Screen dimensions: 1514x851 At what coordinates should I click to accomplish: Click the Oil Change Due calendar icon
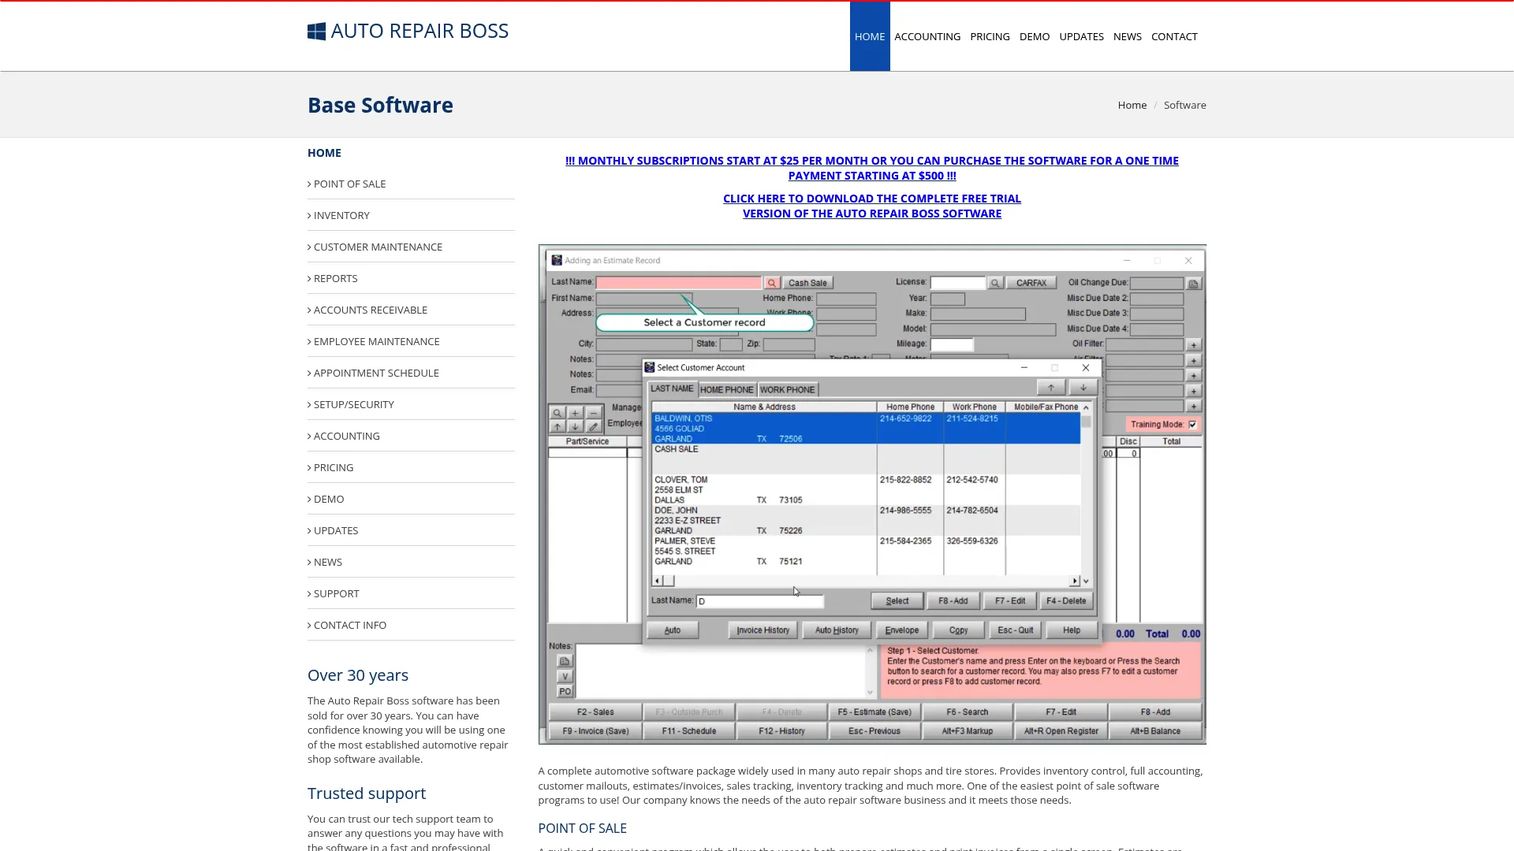tap(1193, 284)
